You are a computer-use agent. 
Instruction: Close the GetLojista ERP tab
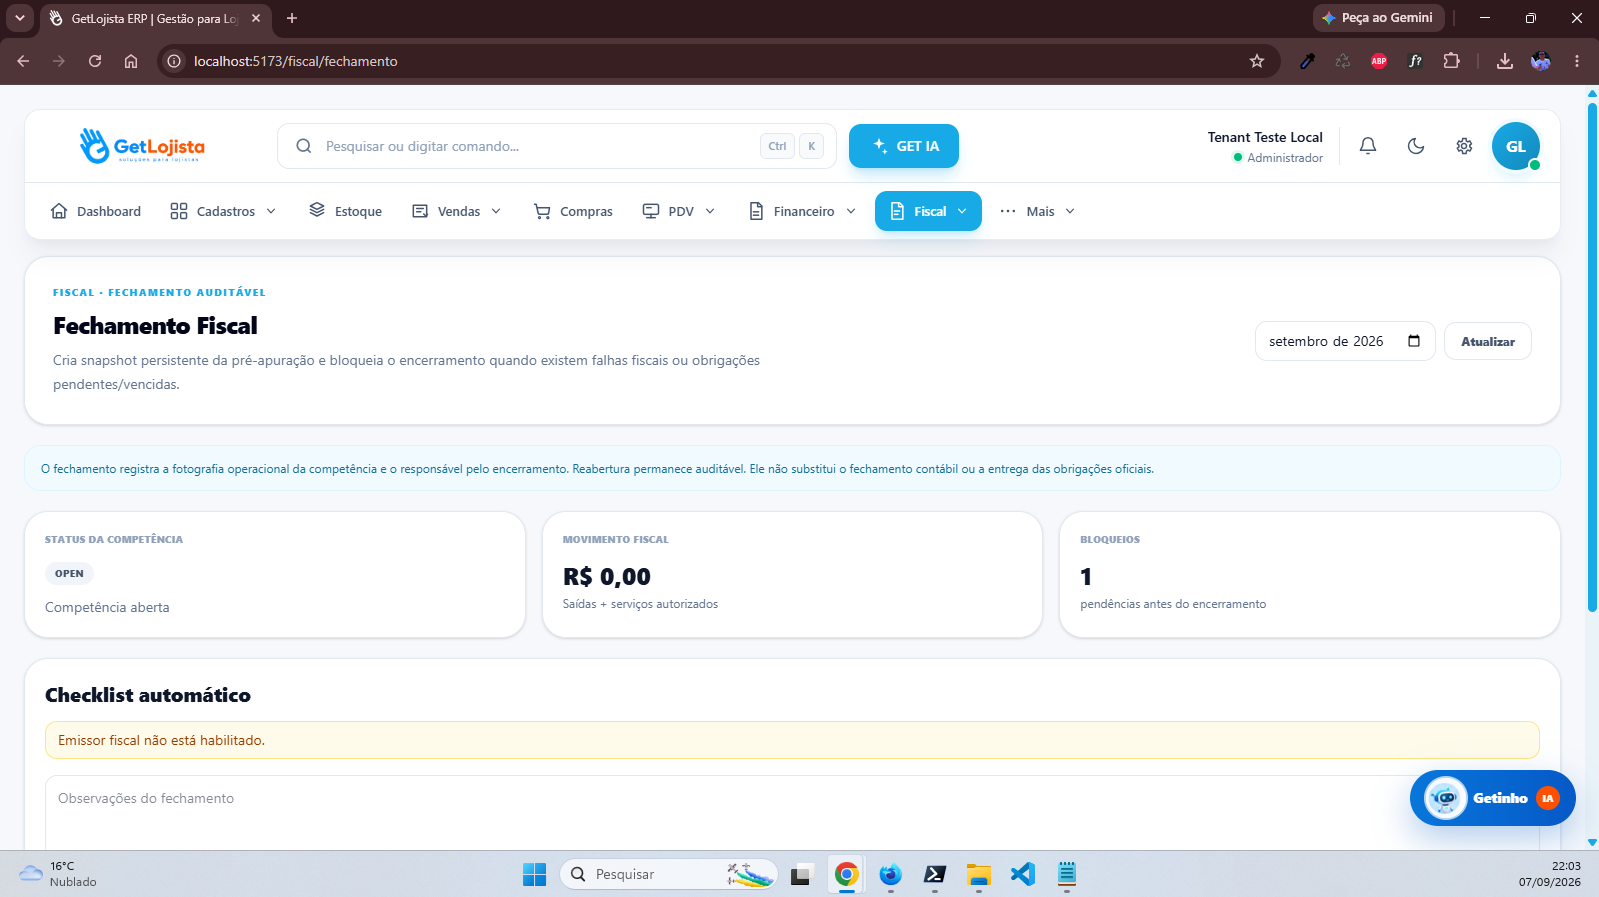click(256, 18)
